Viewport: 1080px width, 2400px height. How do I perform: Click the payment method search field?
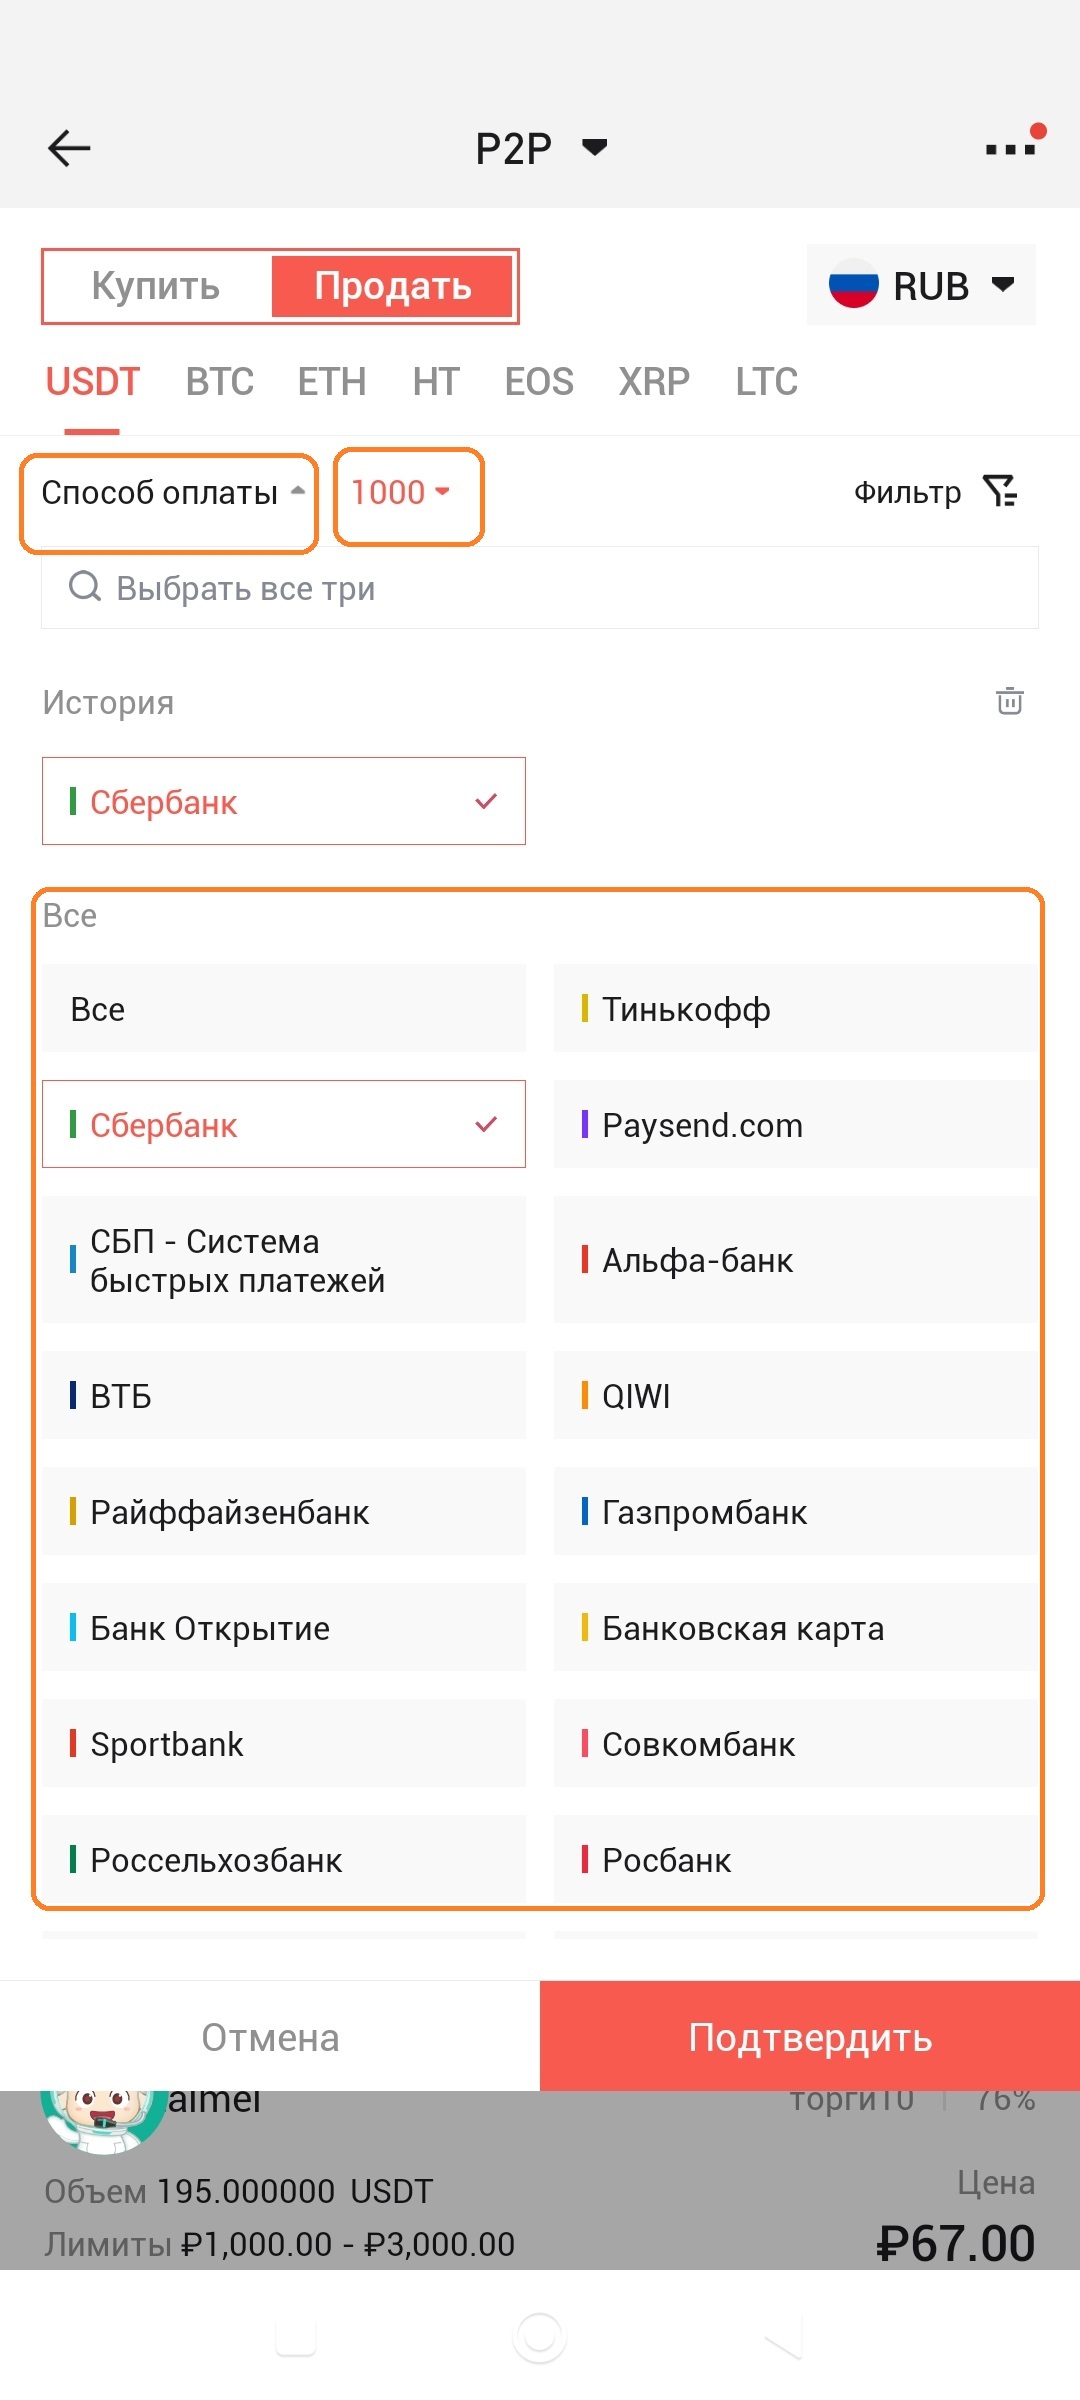[x=540, y=588]
